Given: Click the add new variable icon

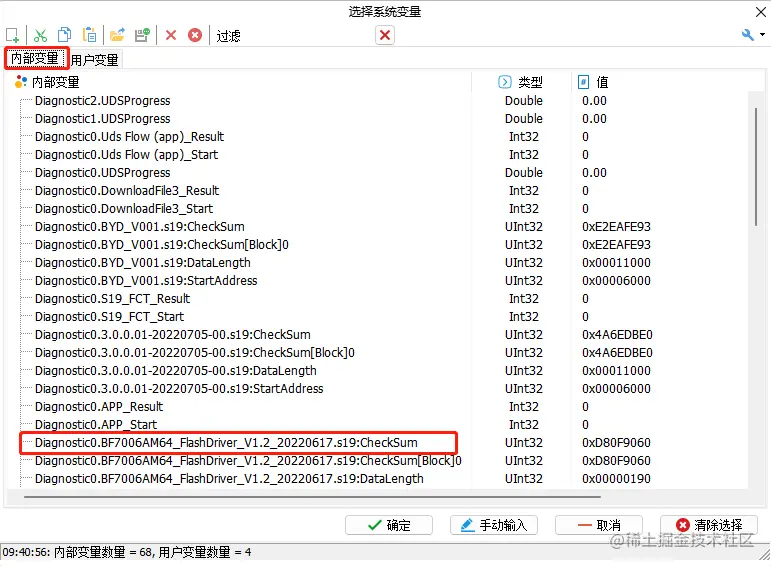Looking at the screenshot, I should coord(12,35).
